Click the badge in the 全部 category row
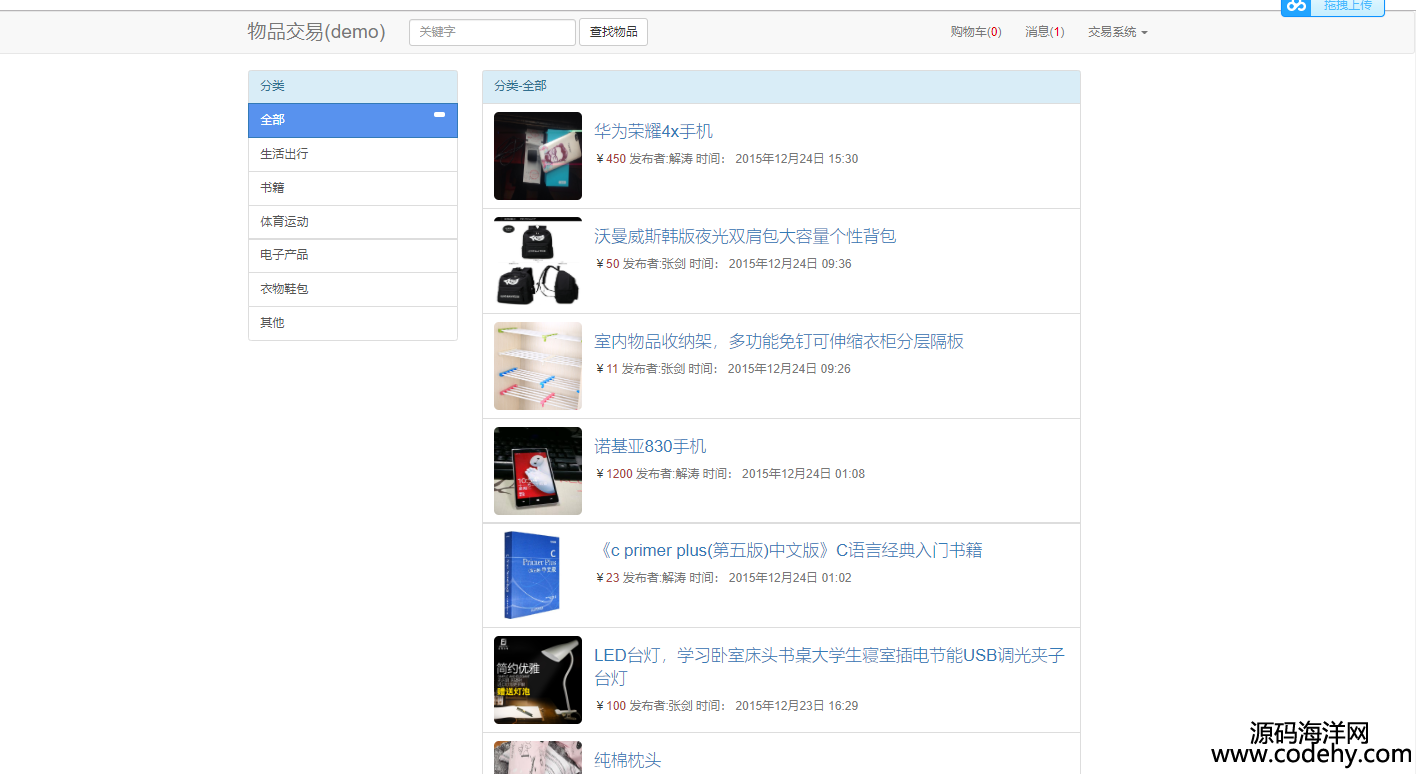This screenshot has width=1416, height=774. tap(439, 115)
